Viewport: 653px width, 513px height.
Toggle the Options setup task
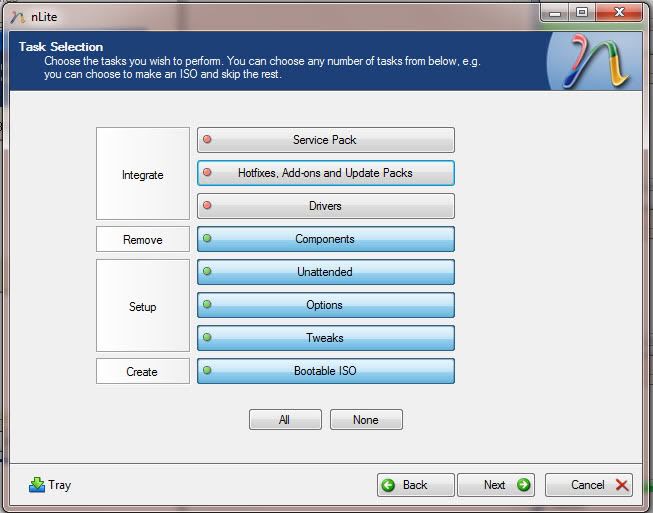click(326, 305)
